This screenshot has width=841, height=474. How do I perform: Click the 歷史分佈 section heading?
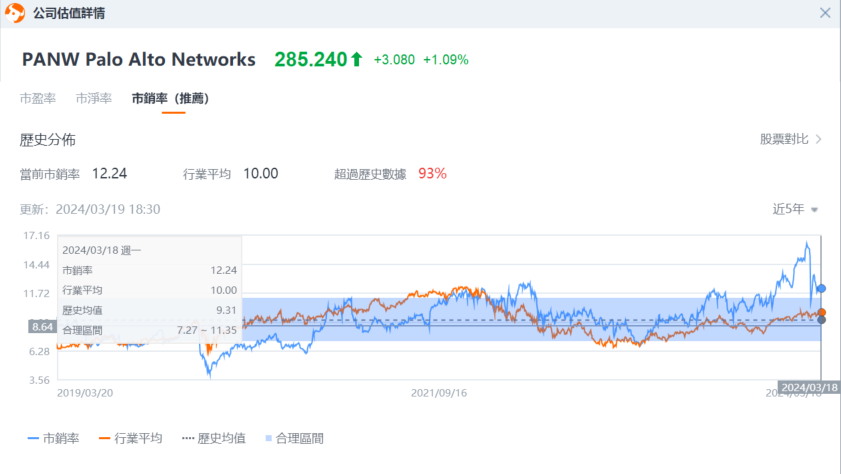point(48,140)
